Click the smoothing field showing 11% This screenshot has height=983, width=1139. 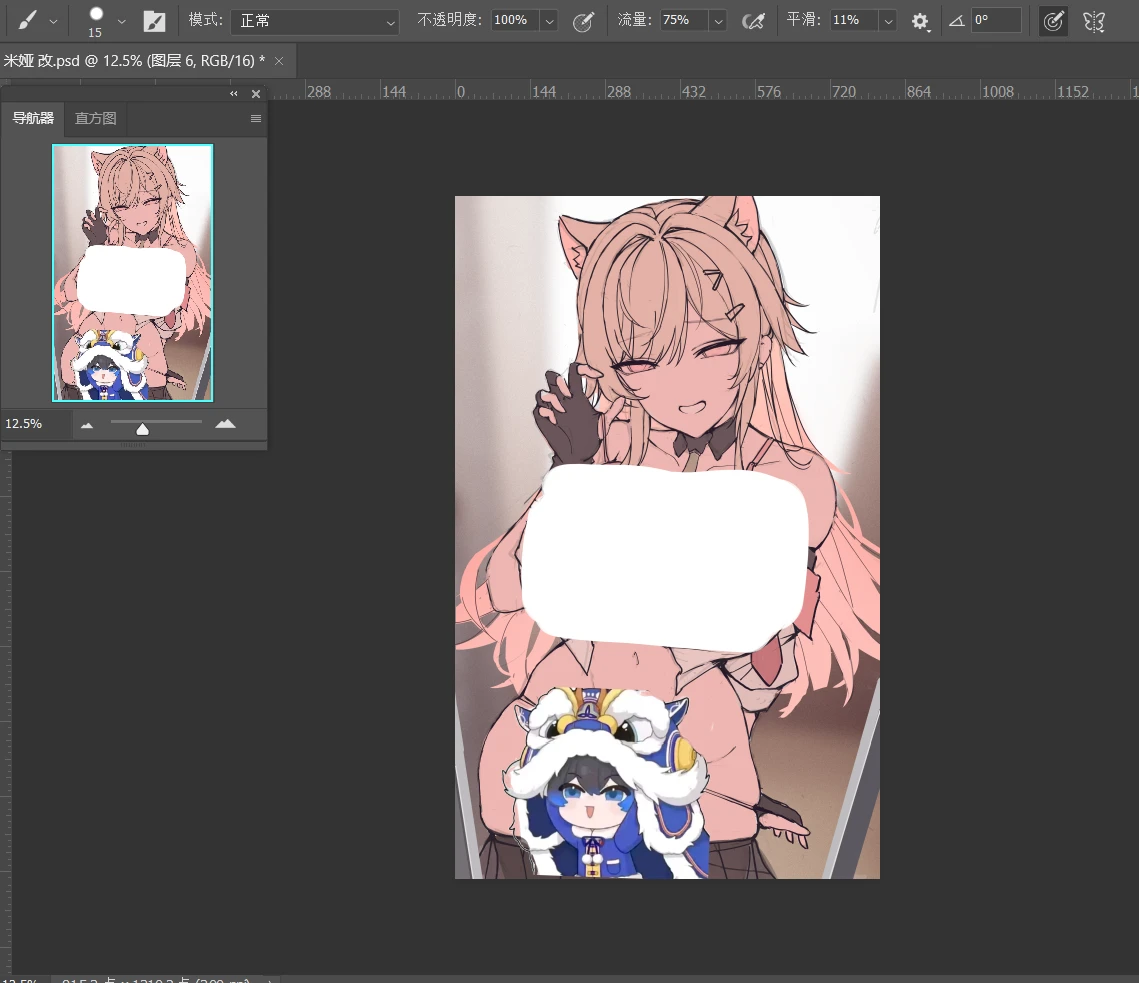click(x=854, y=20)
